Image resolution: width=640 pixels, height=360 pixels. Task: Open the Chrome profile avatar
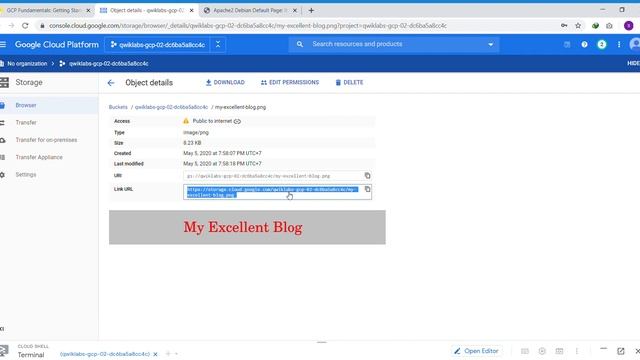[629, 26]
